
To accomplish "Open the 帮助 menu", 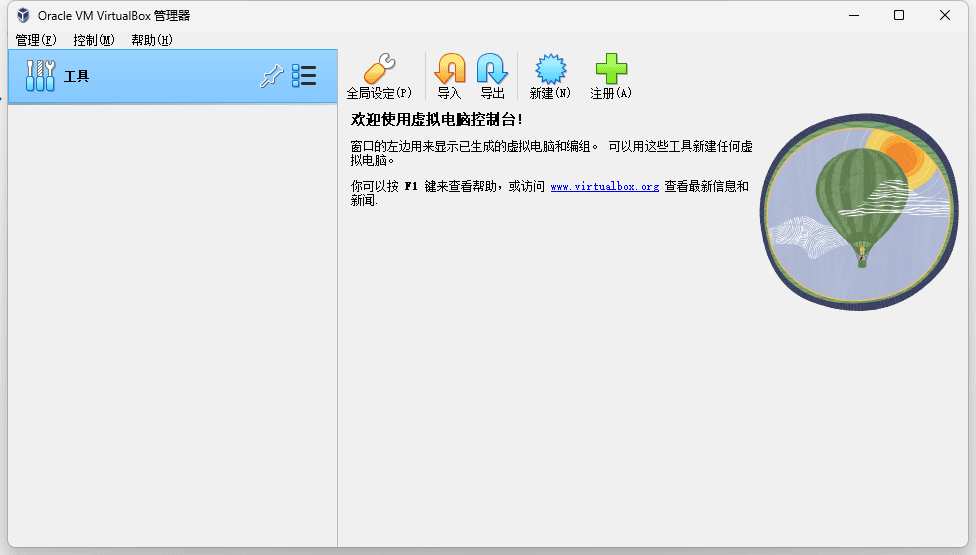I will click(x=152, y=40).
